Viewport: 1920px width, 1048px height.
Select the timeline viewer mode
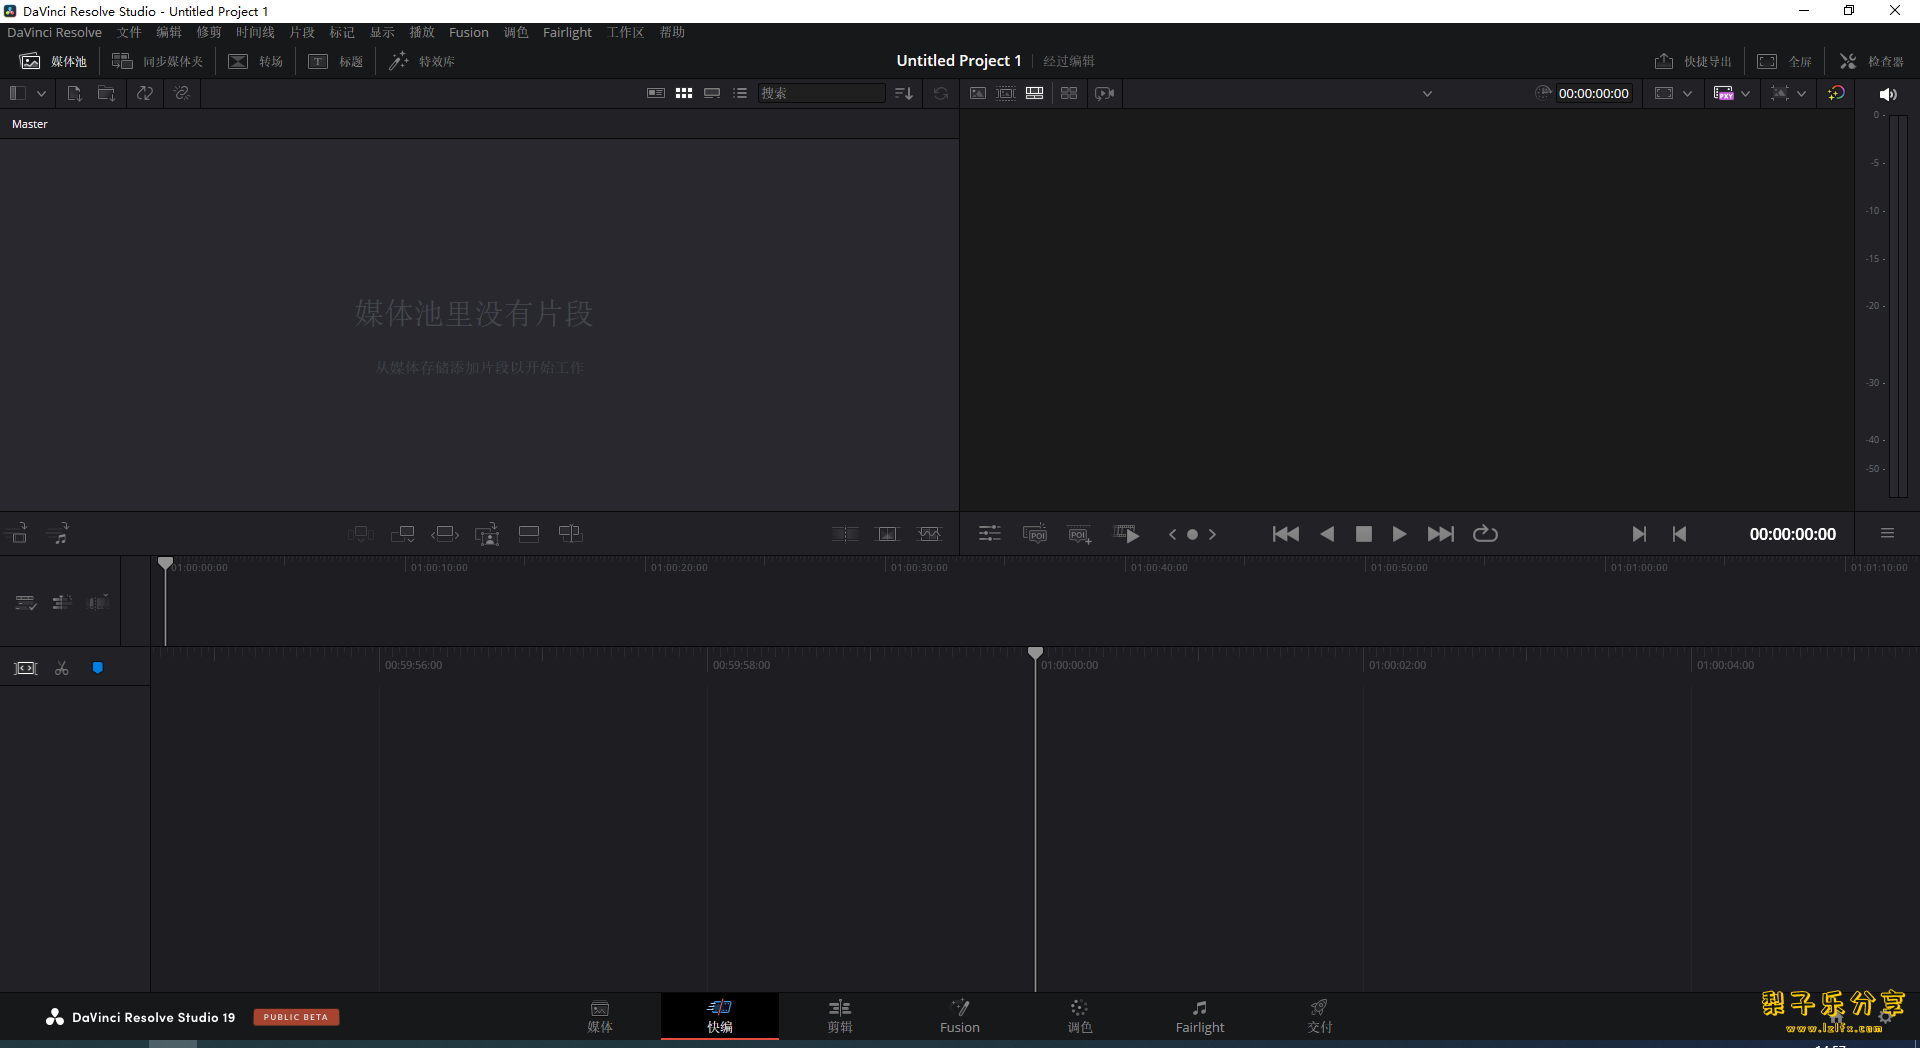click(1035, 93)
